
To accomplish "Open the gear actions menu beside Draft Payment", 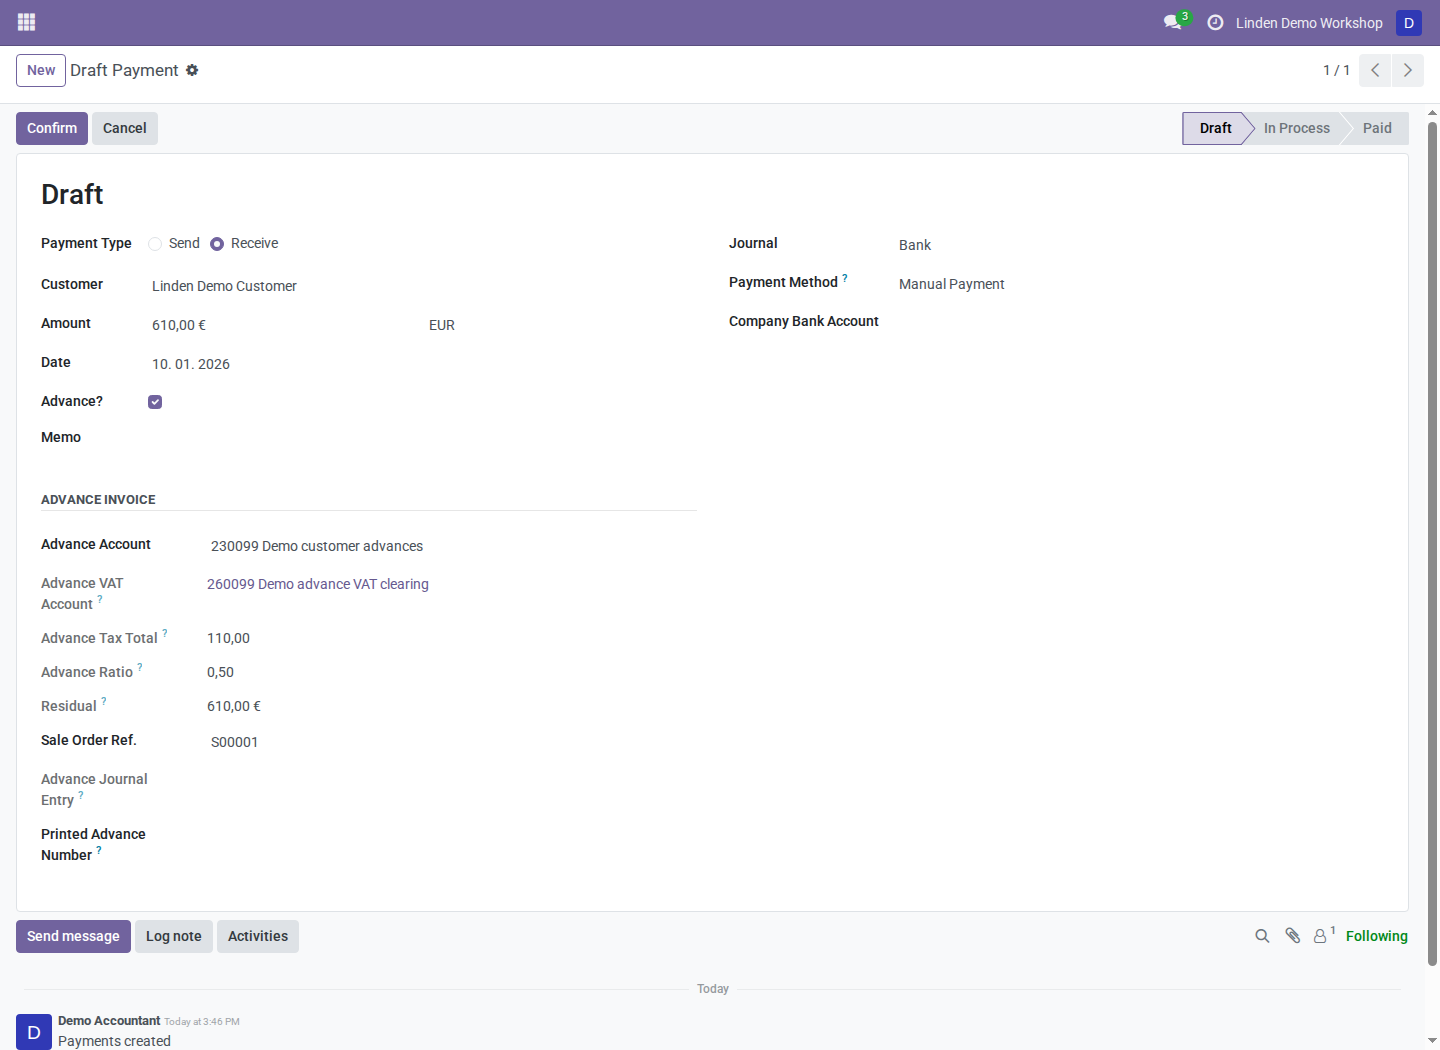I will coord(192,70).
